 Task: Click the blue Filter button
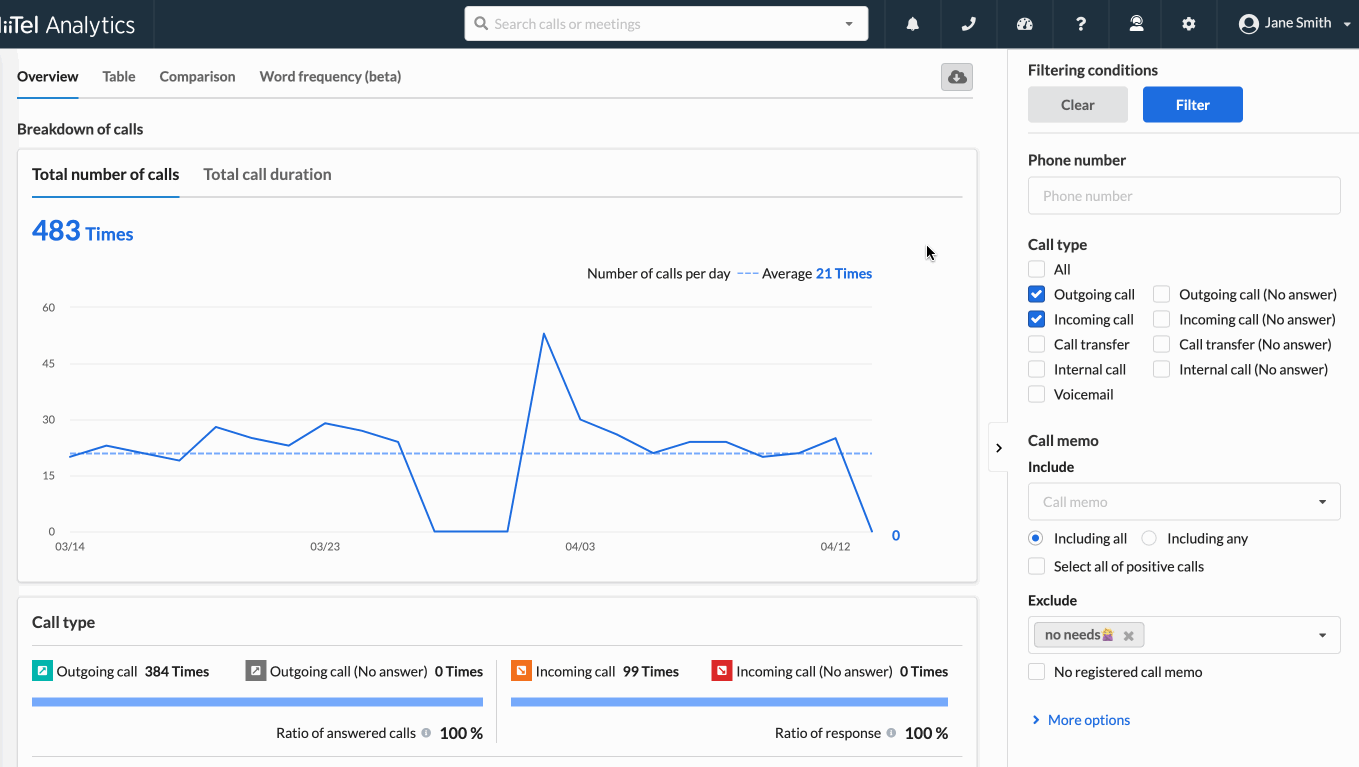tap(1193, 105)
